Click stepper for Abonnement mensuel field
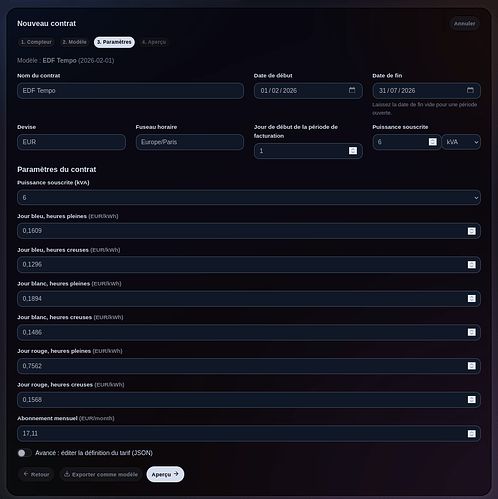The image size is (498, 499). click(x=471, y=433)
